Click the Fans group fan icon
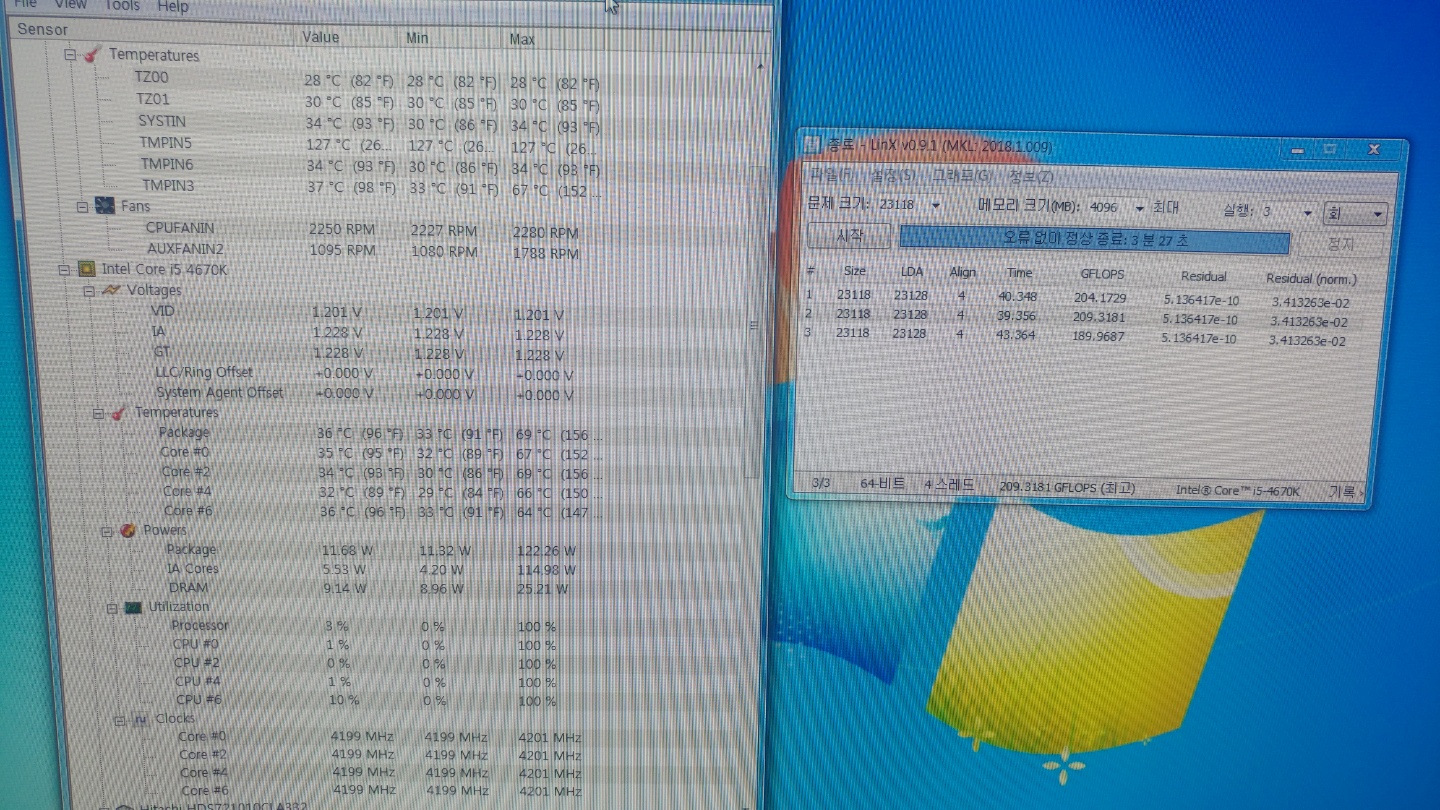The height and width of the screenshot is (810, 1440). point(105,206)
